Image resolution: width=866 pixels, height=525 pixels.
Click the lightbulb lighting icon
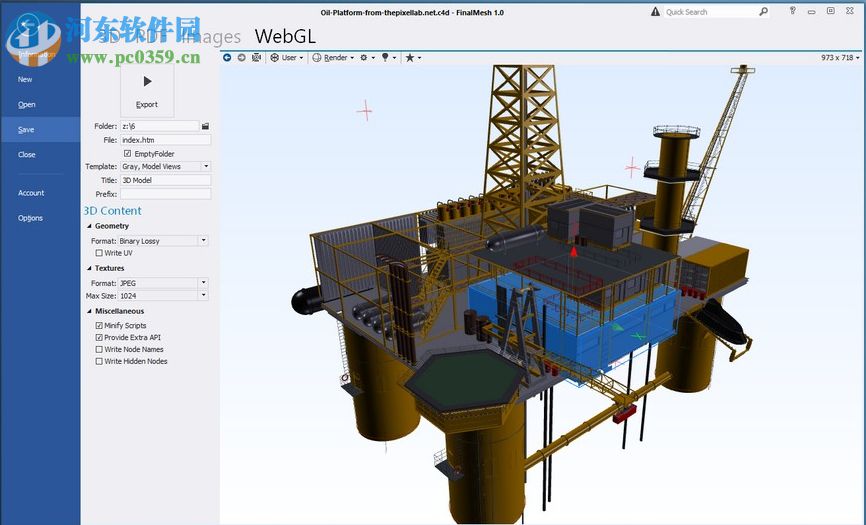[385, 58]
